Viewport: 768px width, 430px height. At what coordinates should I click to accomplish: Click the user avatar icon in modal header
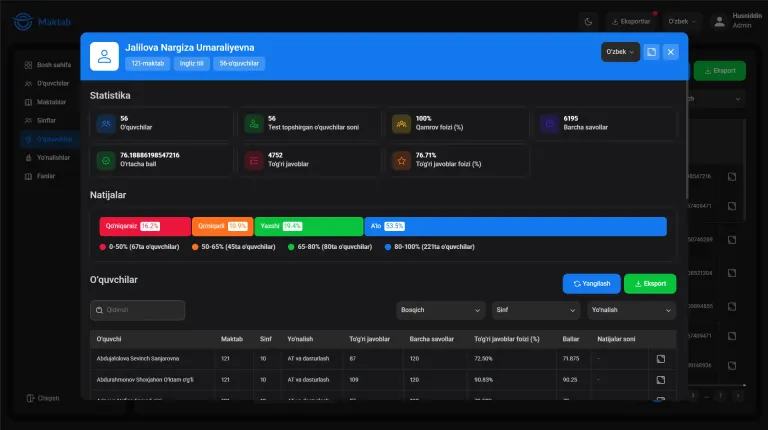coord(104,56)
